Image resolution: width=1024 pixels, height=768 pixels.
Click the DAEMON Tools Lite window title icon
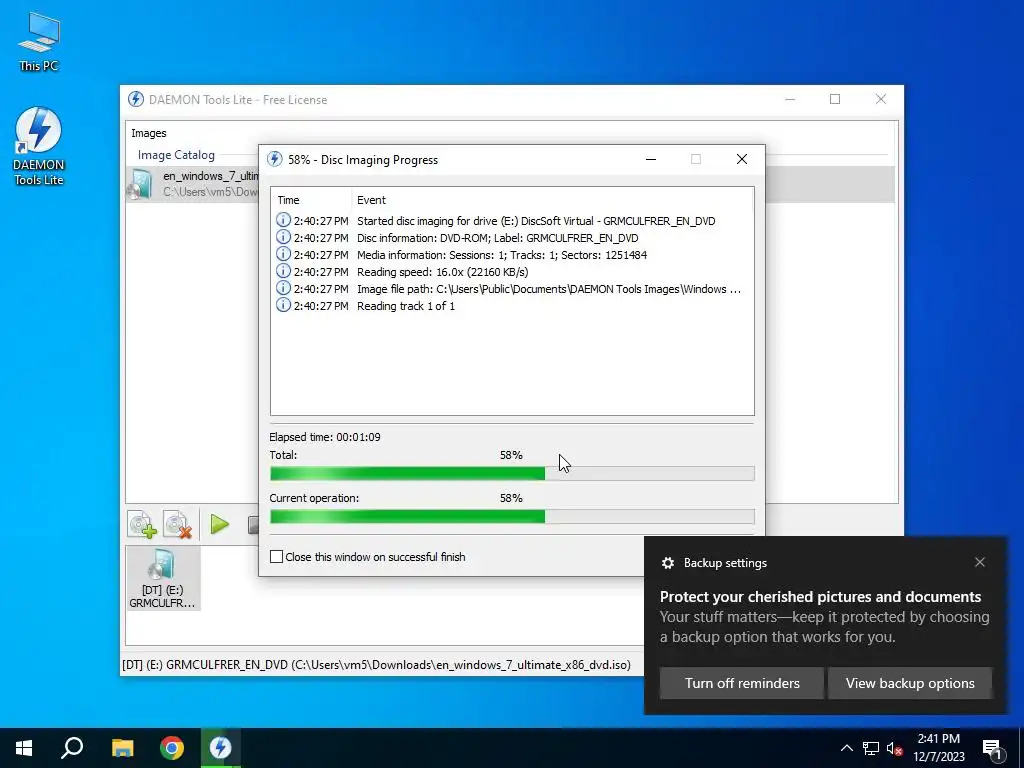[136, 99]
